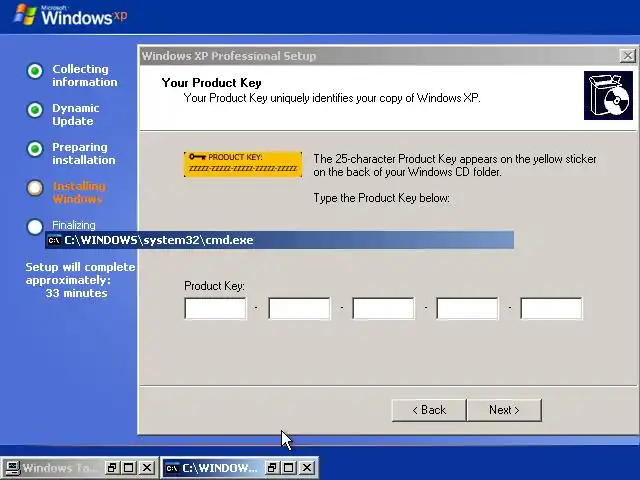The image size is (640, 480).
Task: Focus the fourth Product Key field
Action: [x=467, y=308]
